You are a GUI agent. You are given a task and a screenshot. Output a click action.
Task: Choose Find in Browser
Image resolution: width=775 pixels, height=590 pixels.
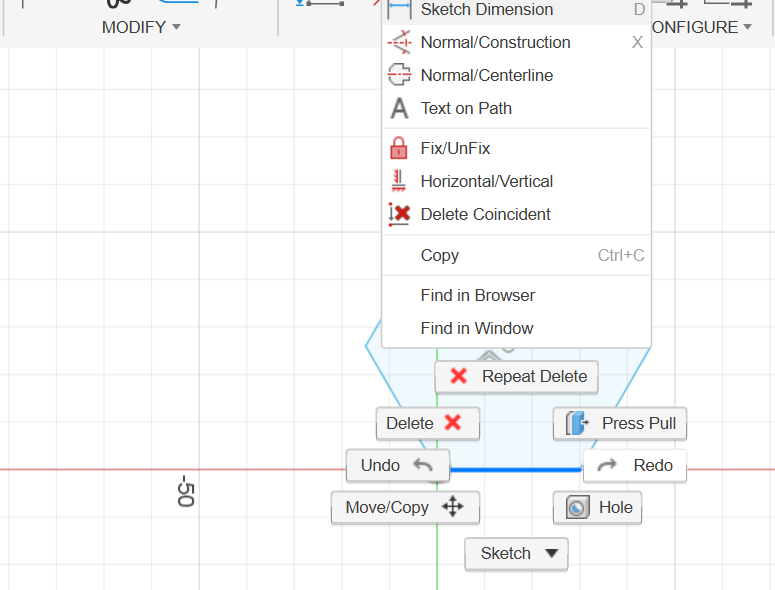pos(517,295)
